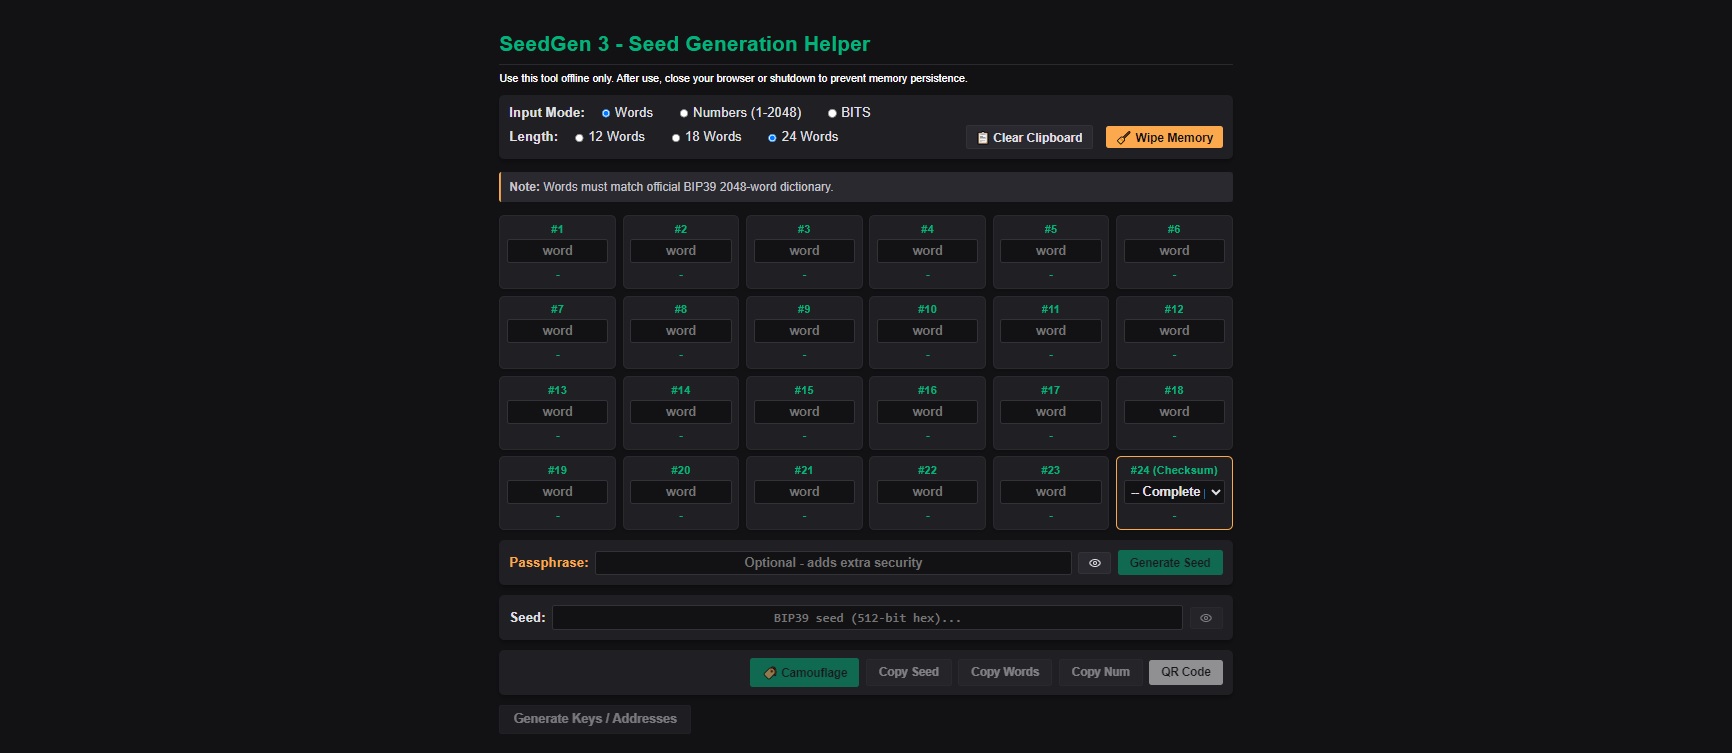Click the Wipe Memory button

pos(1164,137)
